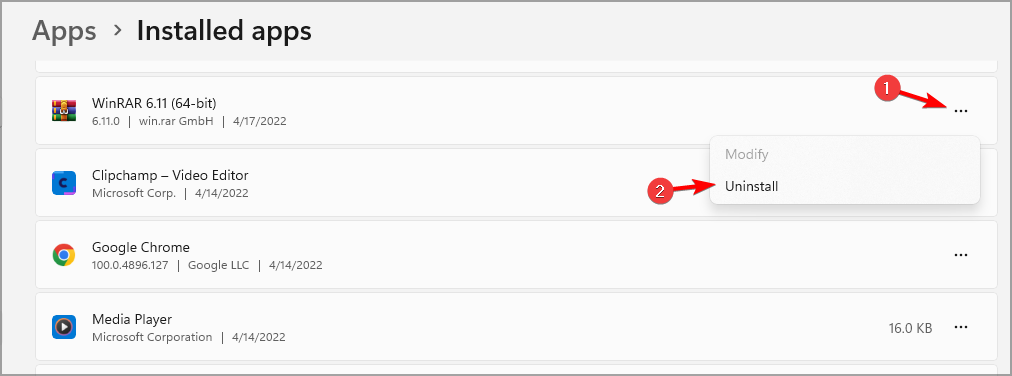Click the Clipchamp Video Editor icon
Viewport: 1012px width, 376px height.
(64, 183)
